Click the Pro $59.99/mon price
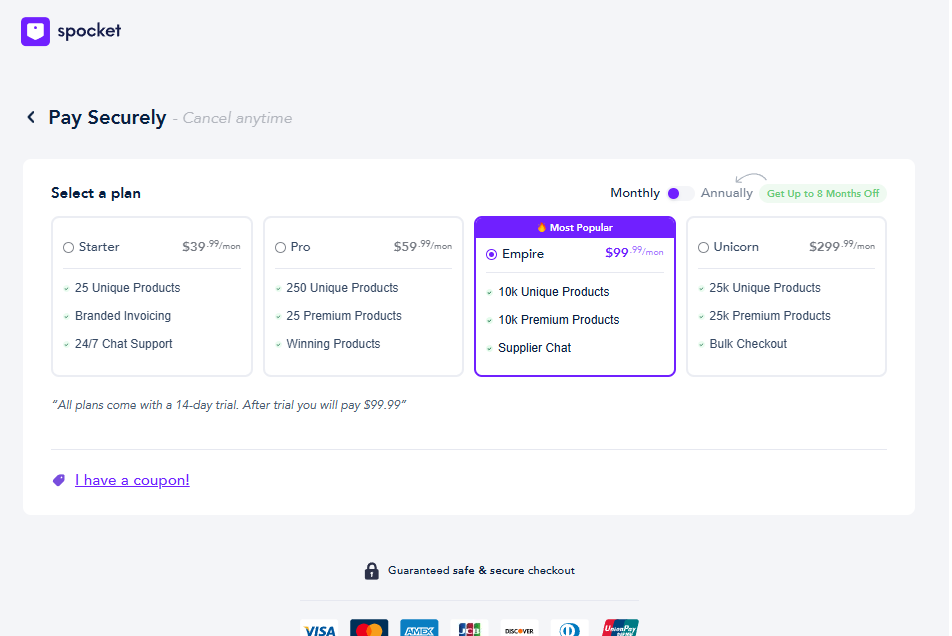 click(x=423, y=246)
